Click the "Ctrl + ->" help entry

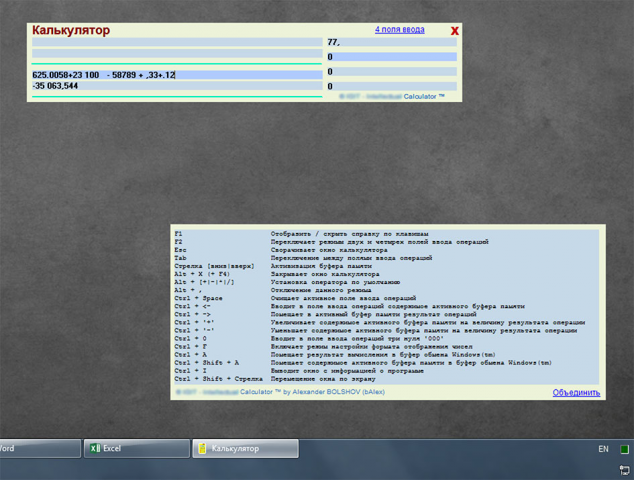[192, 315]
